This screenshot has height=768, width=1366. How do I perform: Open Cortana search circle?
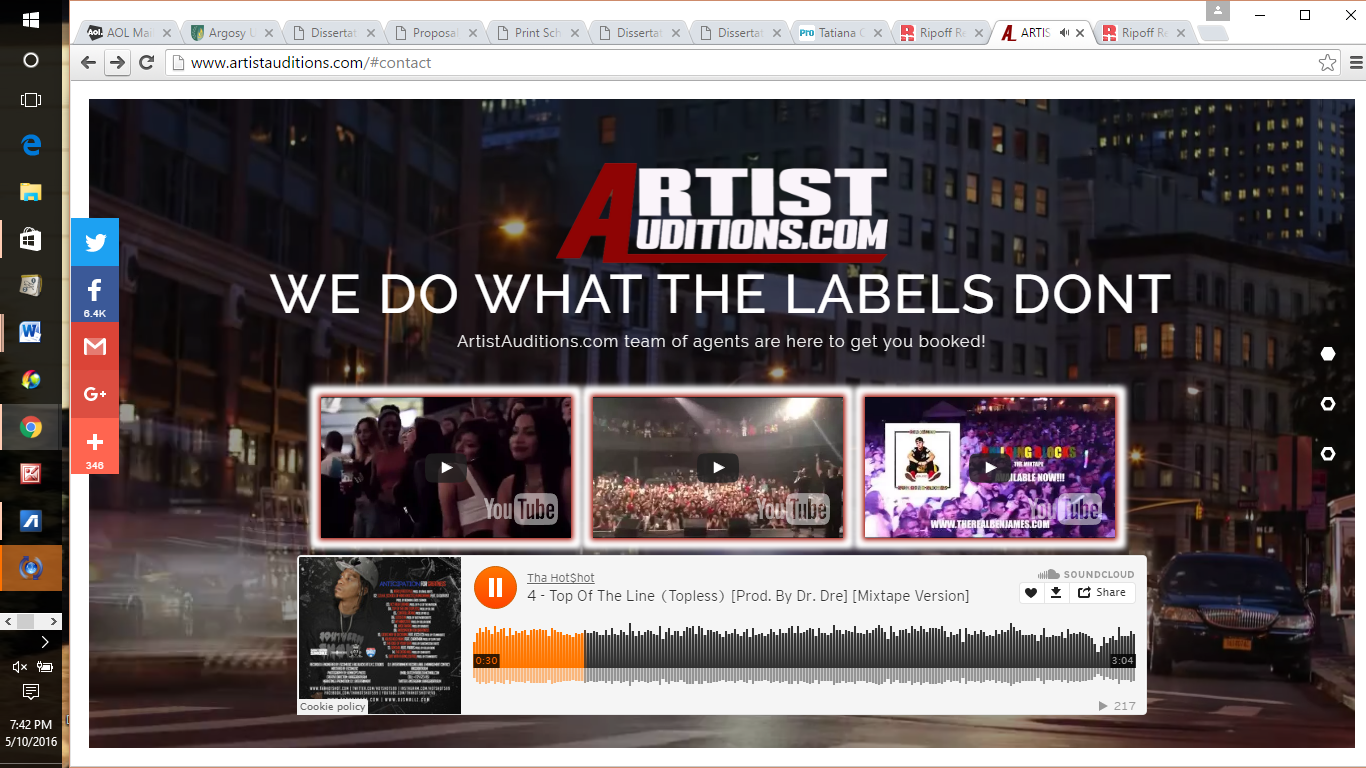31,60
